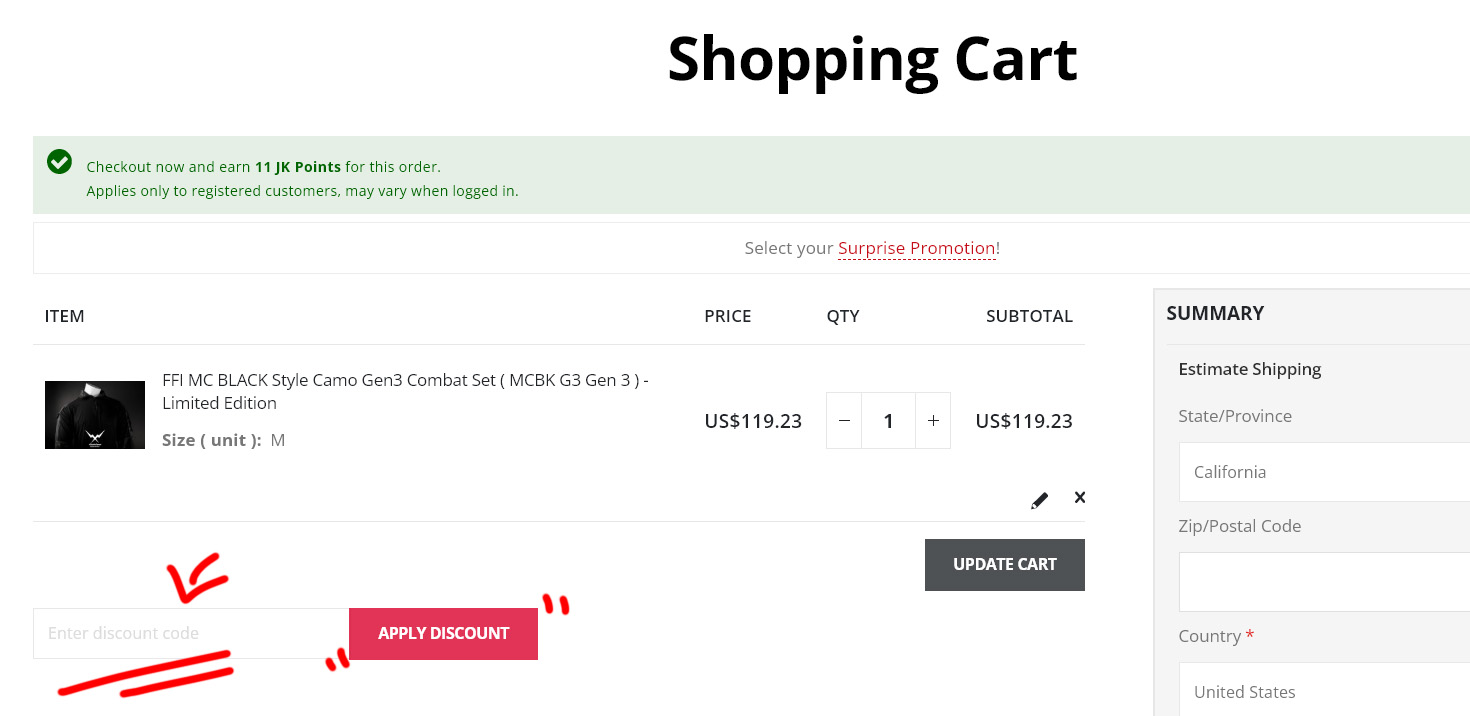Collapse the Estimate Shipping section

click(x=1250, y=369)
